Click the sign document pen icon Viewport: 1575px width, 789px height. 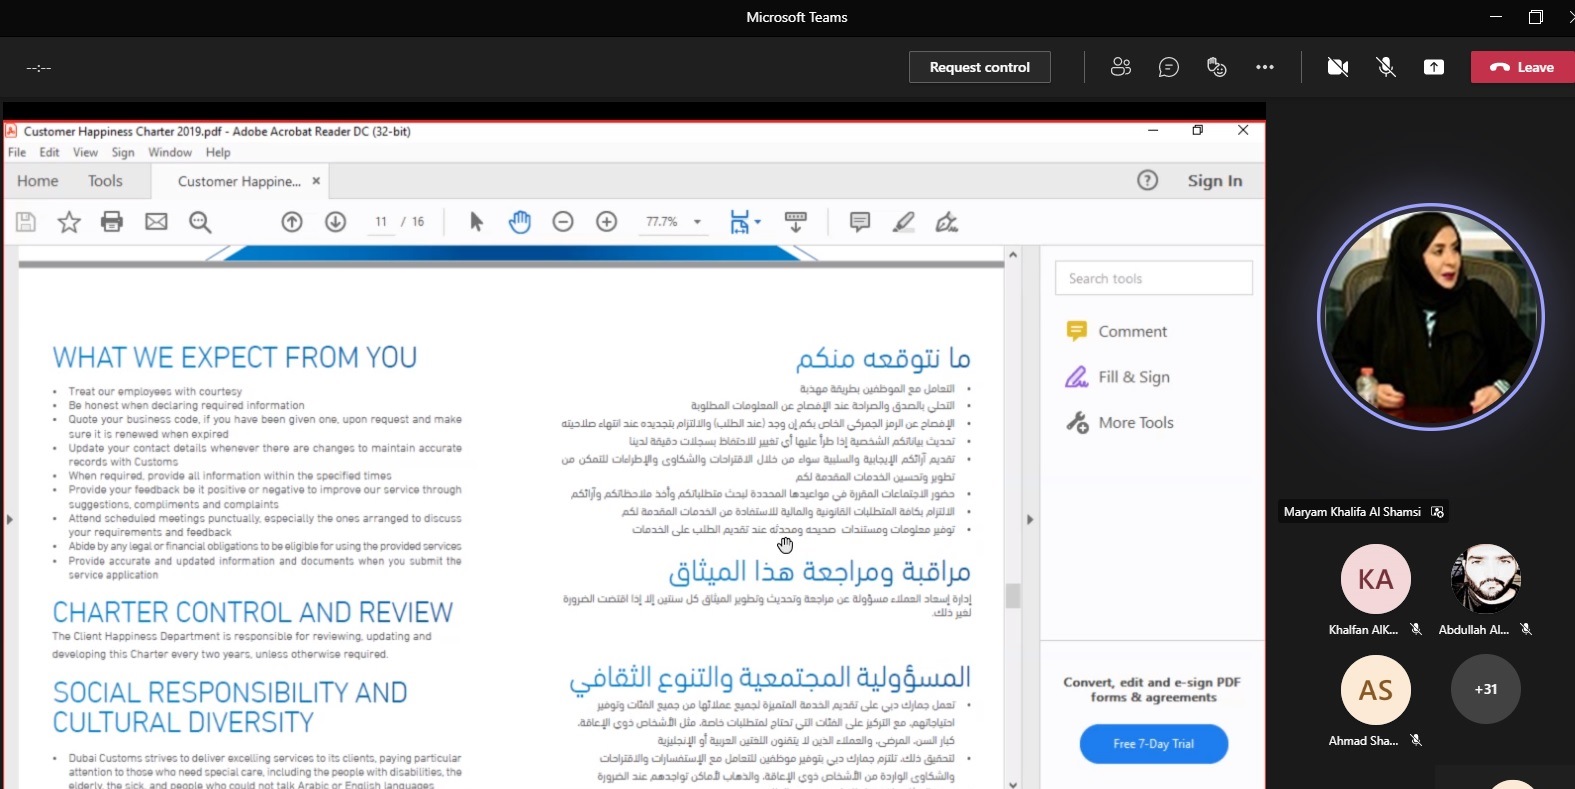947,222
